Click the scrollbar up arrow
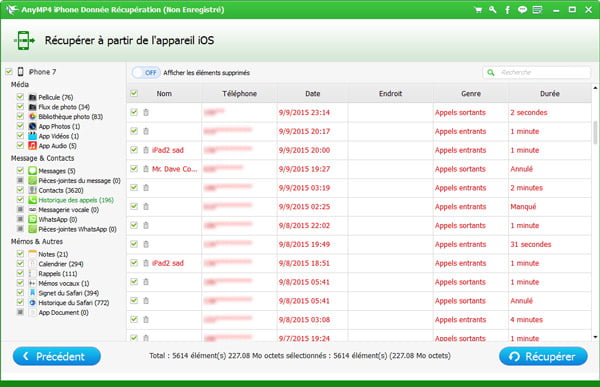 pos(595,88)
